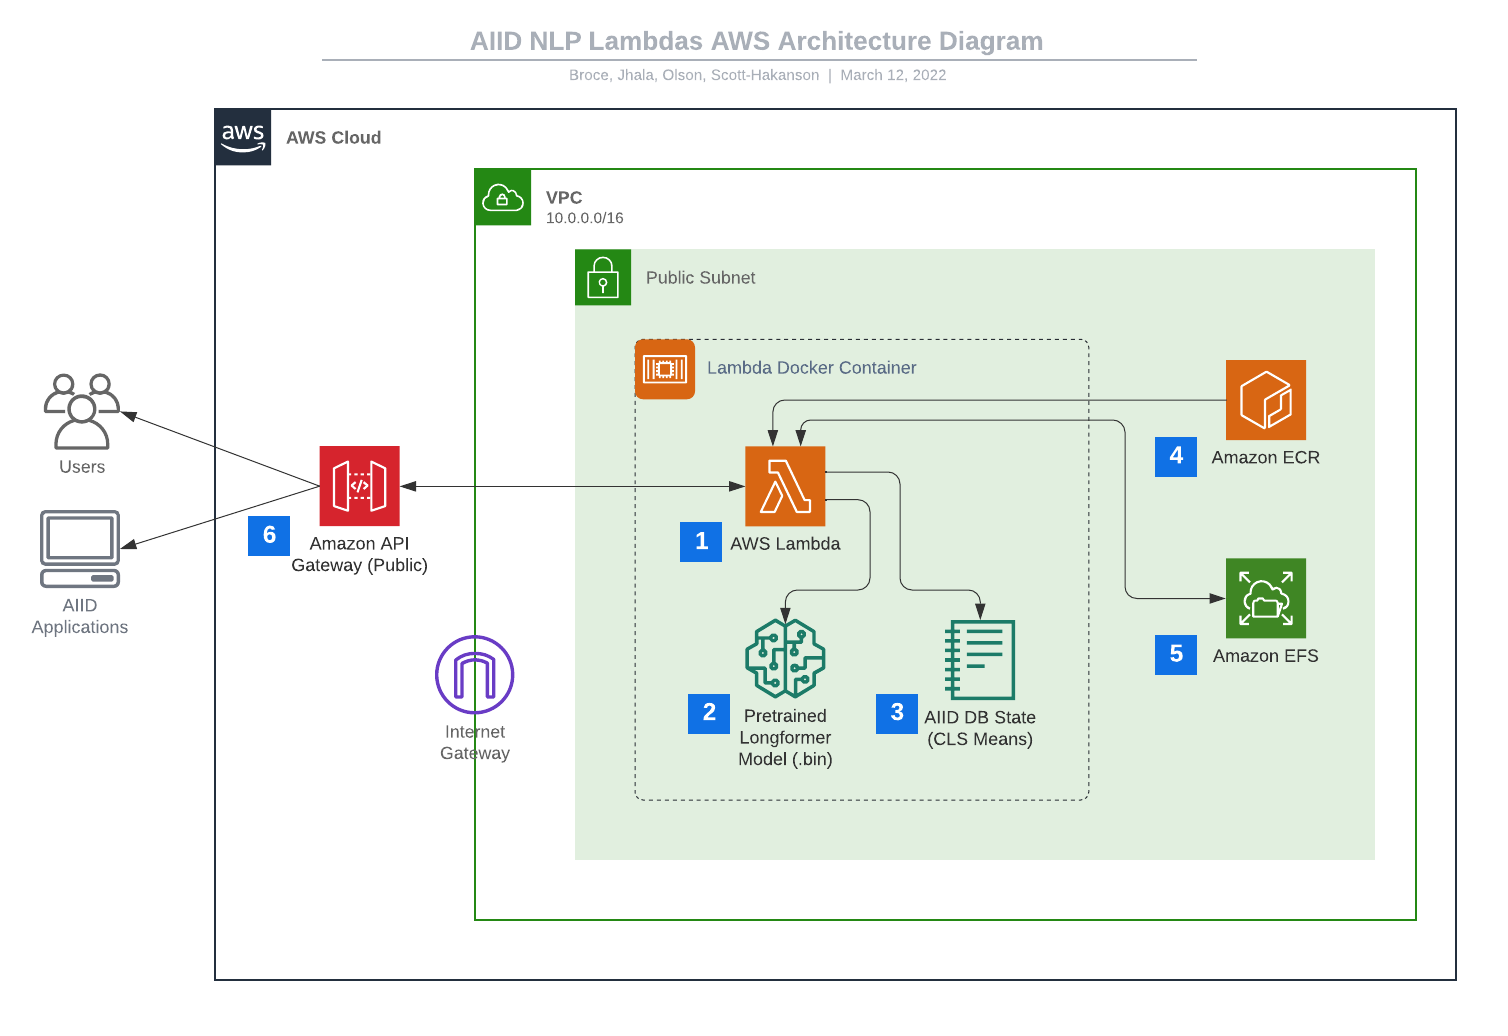This screenshot has width=1508, height=1036.
Task: Select the Internet Gateway icon
Action: (x=475, y=675)
